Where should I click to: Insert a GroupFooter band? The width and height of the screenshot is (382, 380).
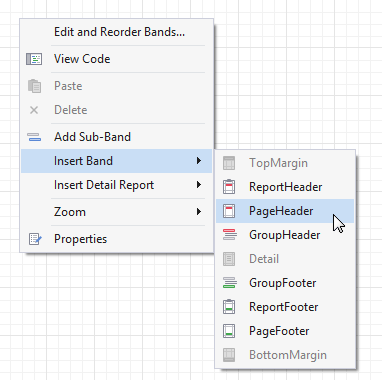pyautogui.click(x=285, y=283)
